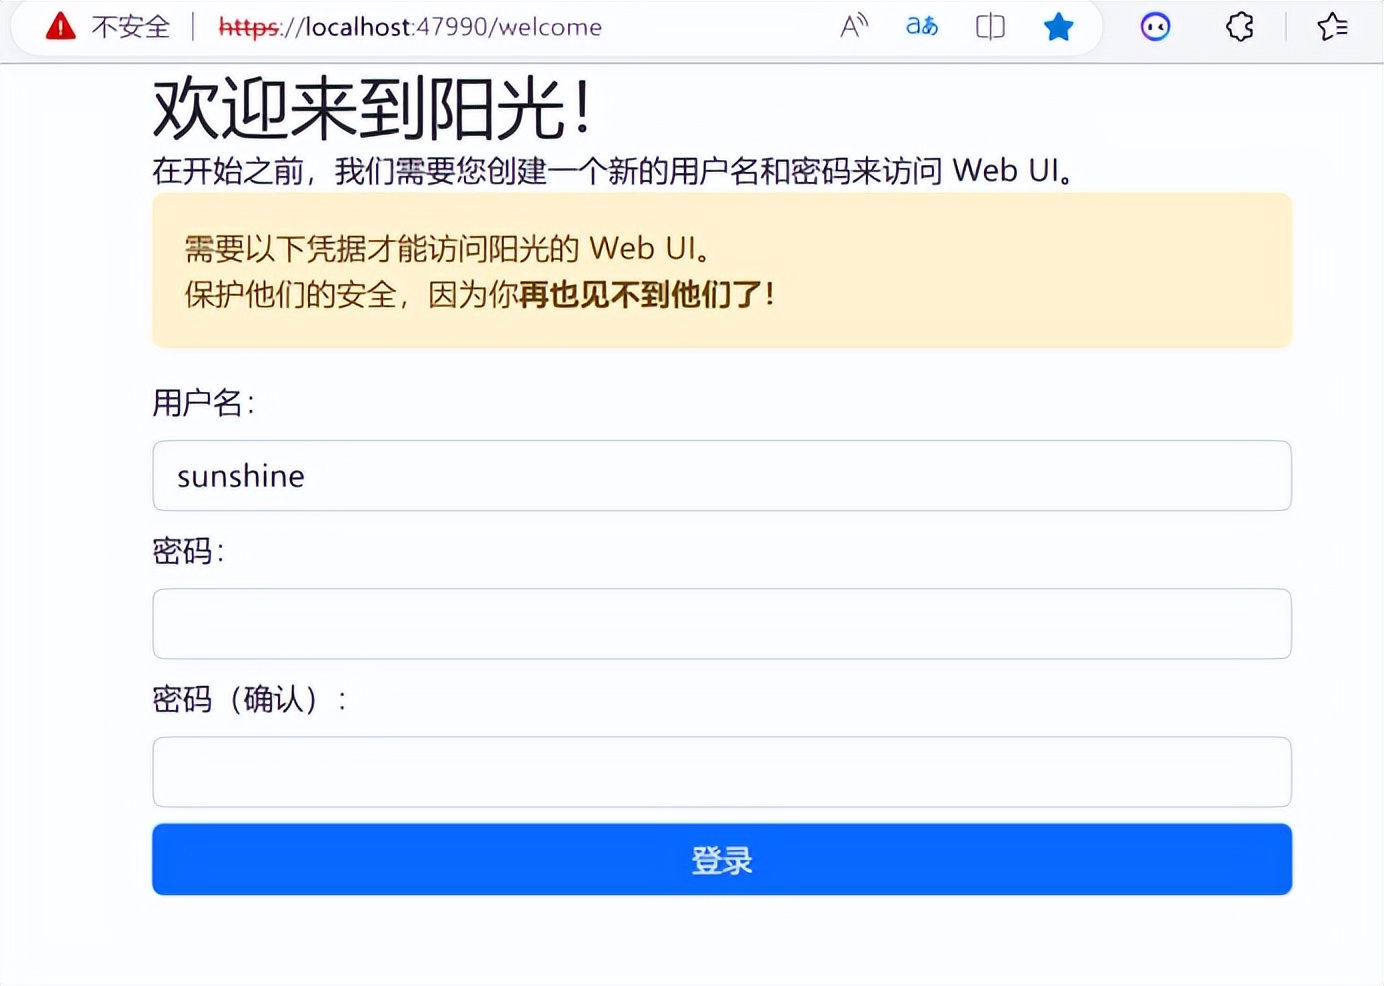Screen dimensions: 1384x986
Task: Click the username field containing sunshine
Action: [721, 476]
